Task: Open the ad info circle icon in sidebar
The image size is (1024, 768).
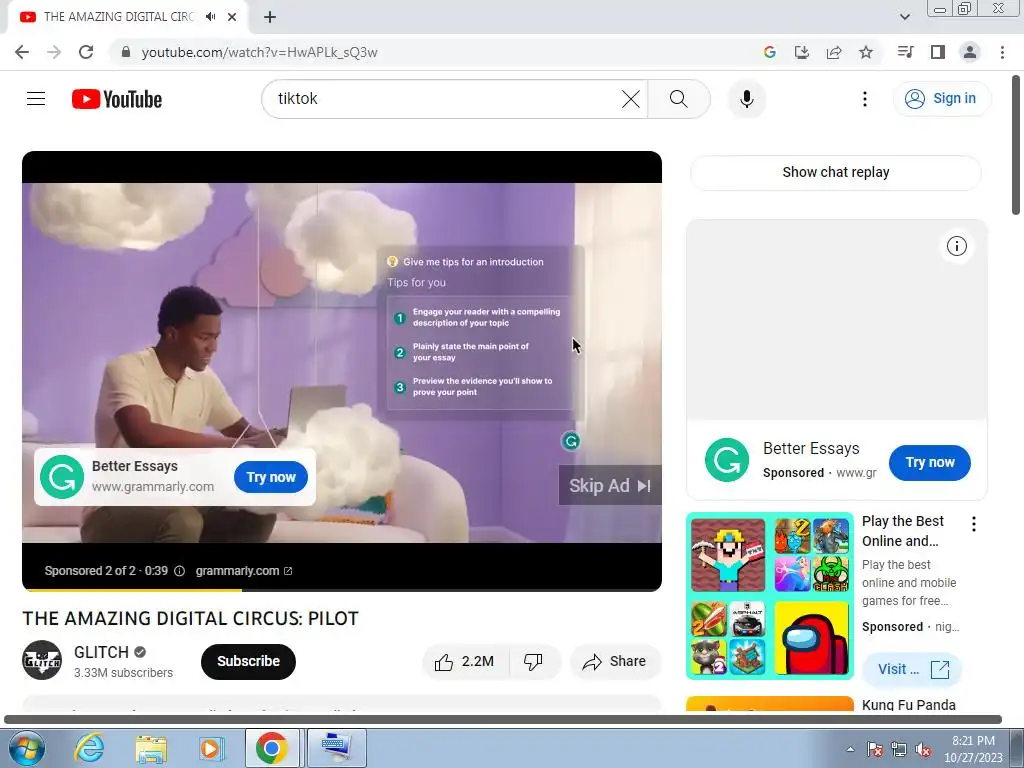Action: 957,246
